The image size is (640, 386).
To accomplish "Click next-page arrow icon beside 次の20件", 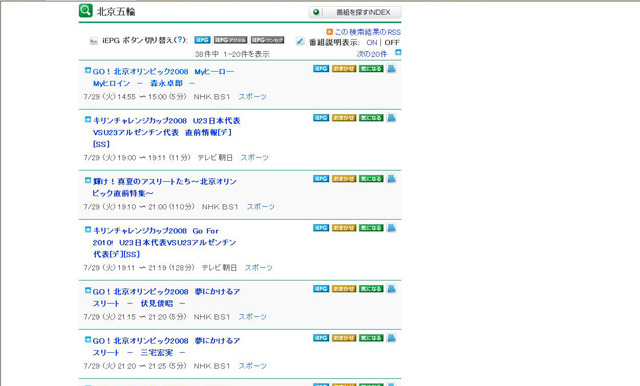I will (x=398, y=52).
